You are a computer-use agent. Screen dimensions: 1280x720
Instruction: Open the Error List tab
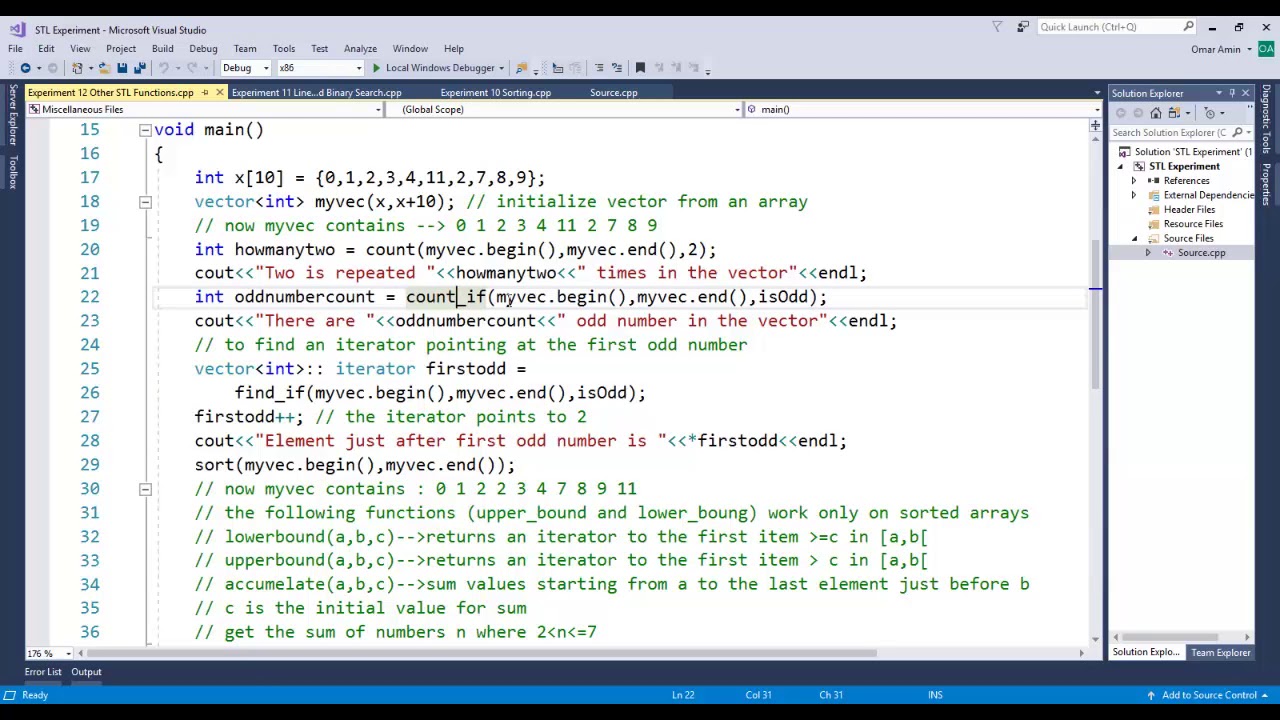coord(43,672)
